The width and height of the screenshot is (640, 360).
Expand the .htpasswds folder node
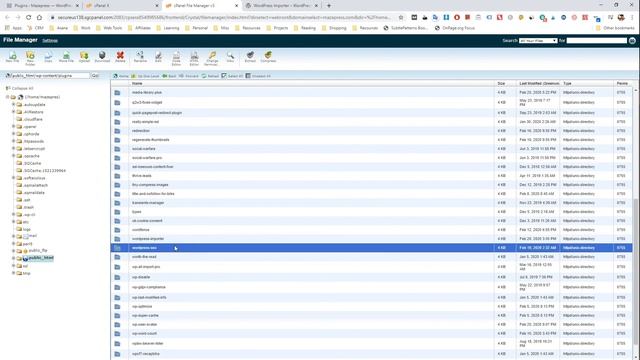click(x=13, y=141)
